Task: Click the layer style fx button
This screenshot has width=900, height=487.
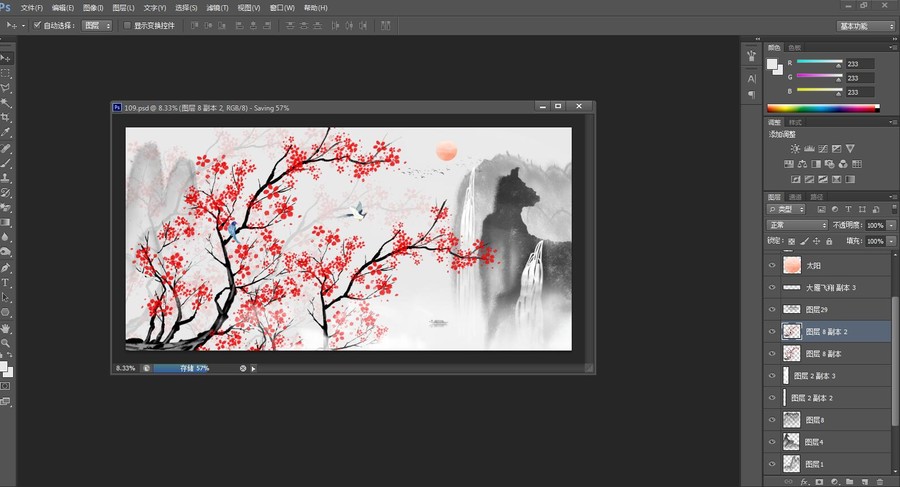Action: click(x=804, y=482)
